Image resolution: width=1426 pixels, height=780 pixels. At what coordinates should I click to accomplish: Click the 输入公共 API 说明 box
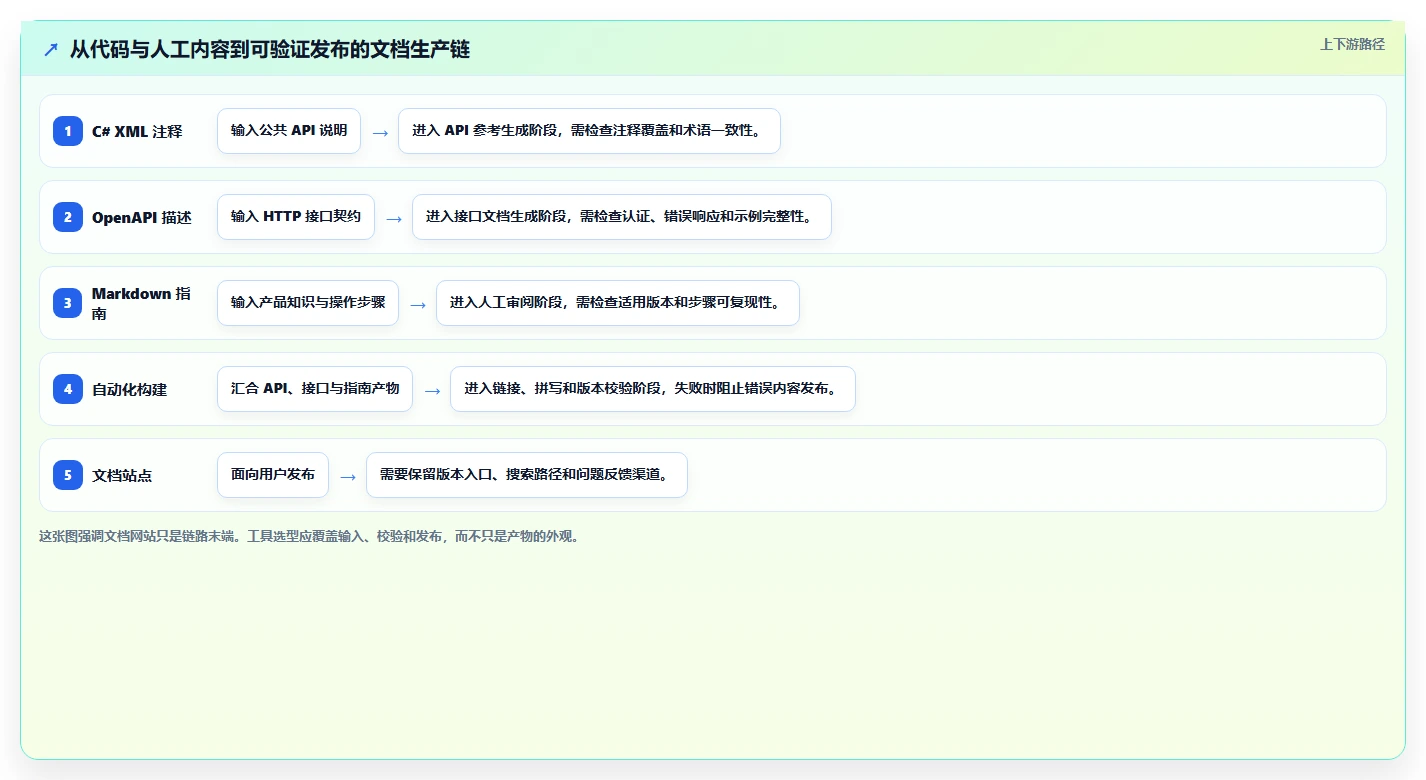point(289,131)
